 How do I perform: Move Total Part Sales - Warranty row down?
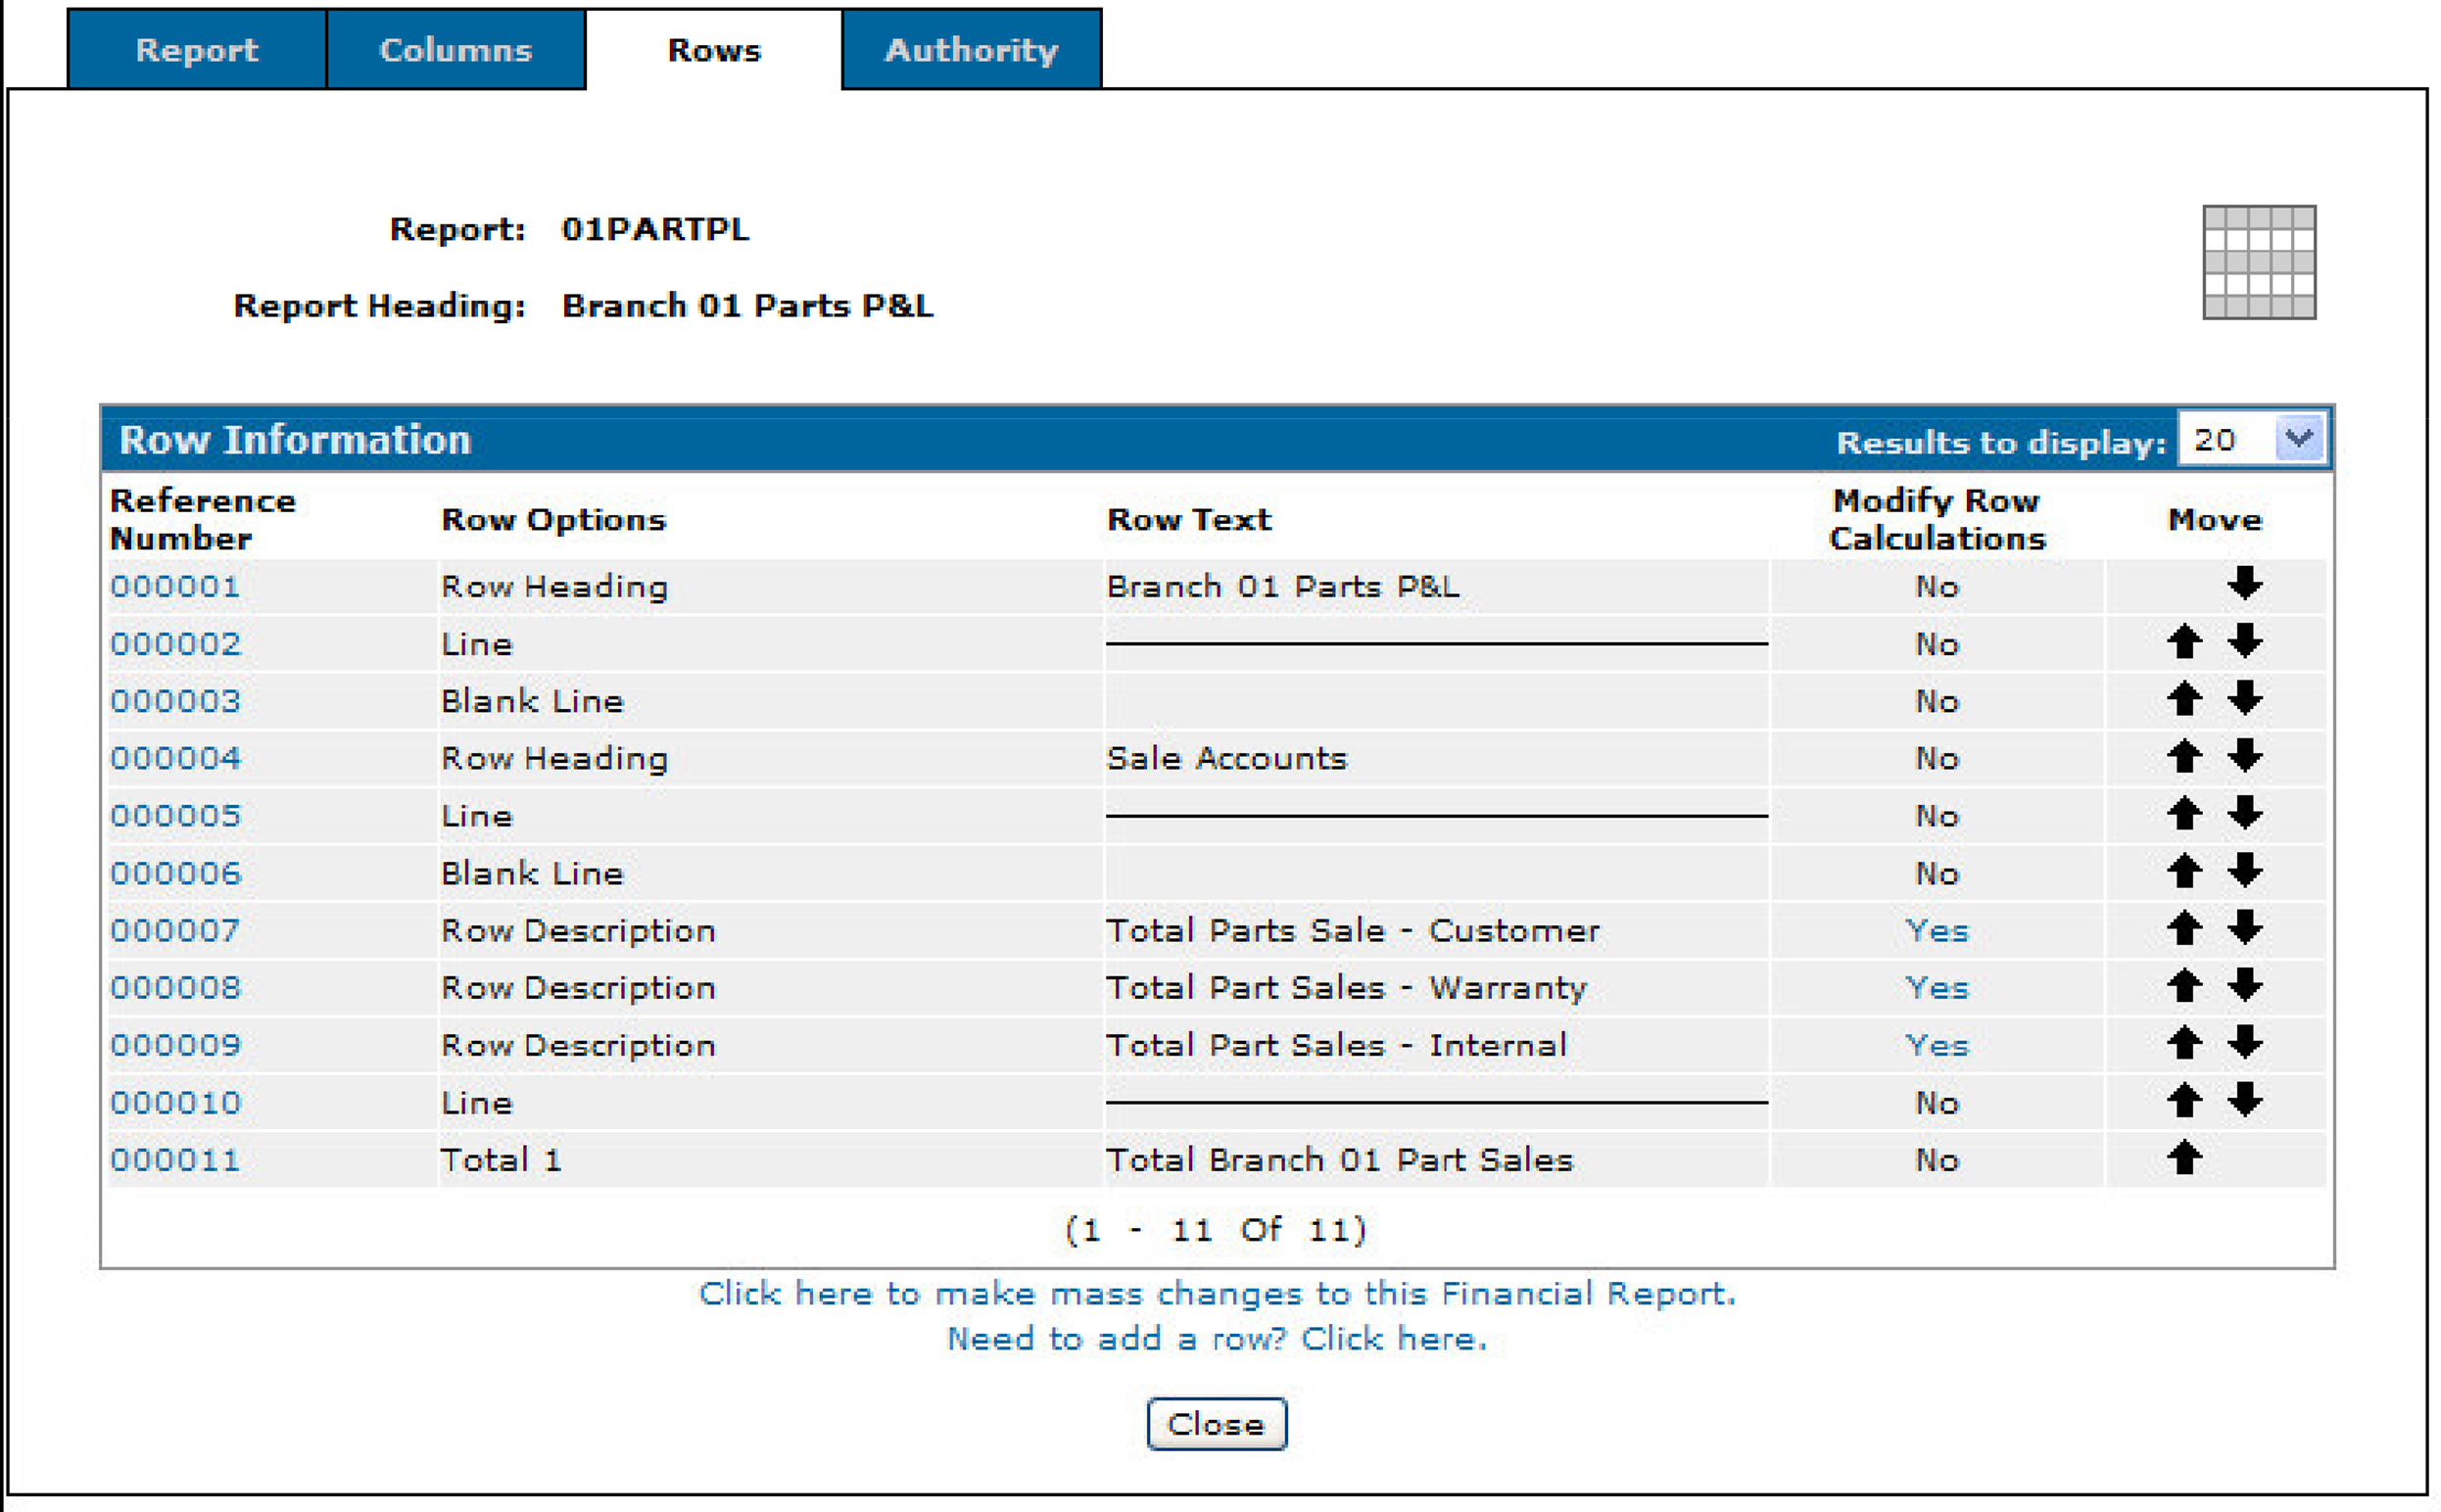(2245, 986)
